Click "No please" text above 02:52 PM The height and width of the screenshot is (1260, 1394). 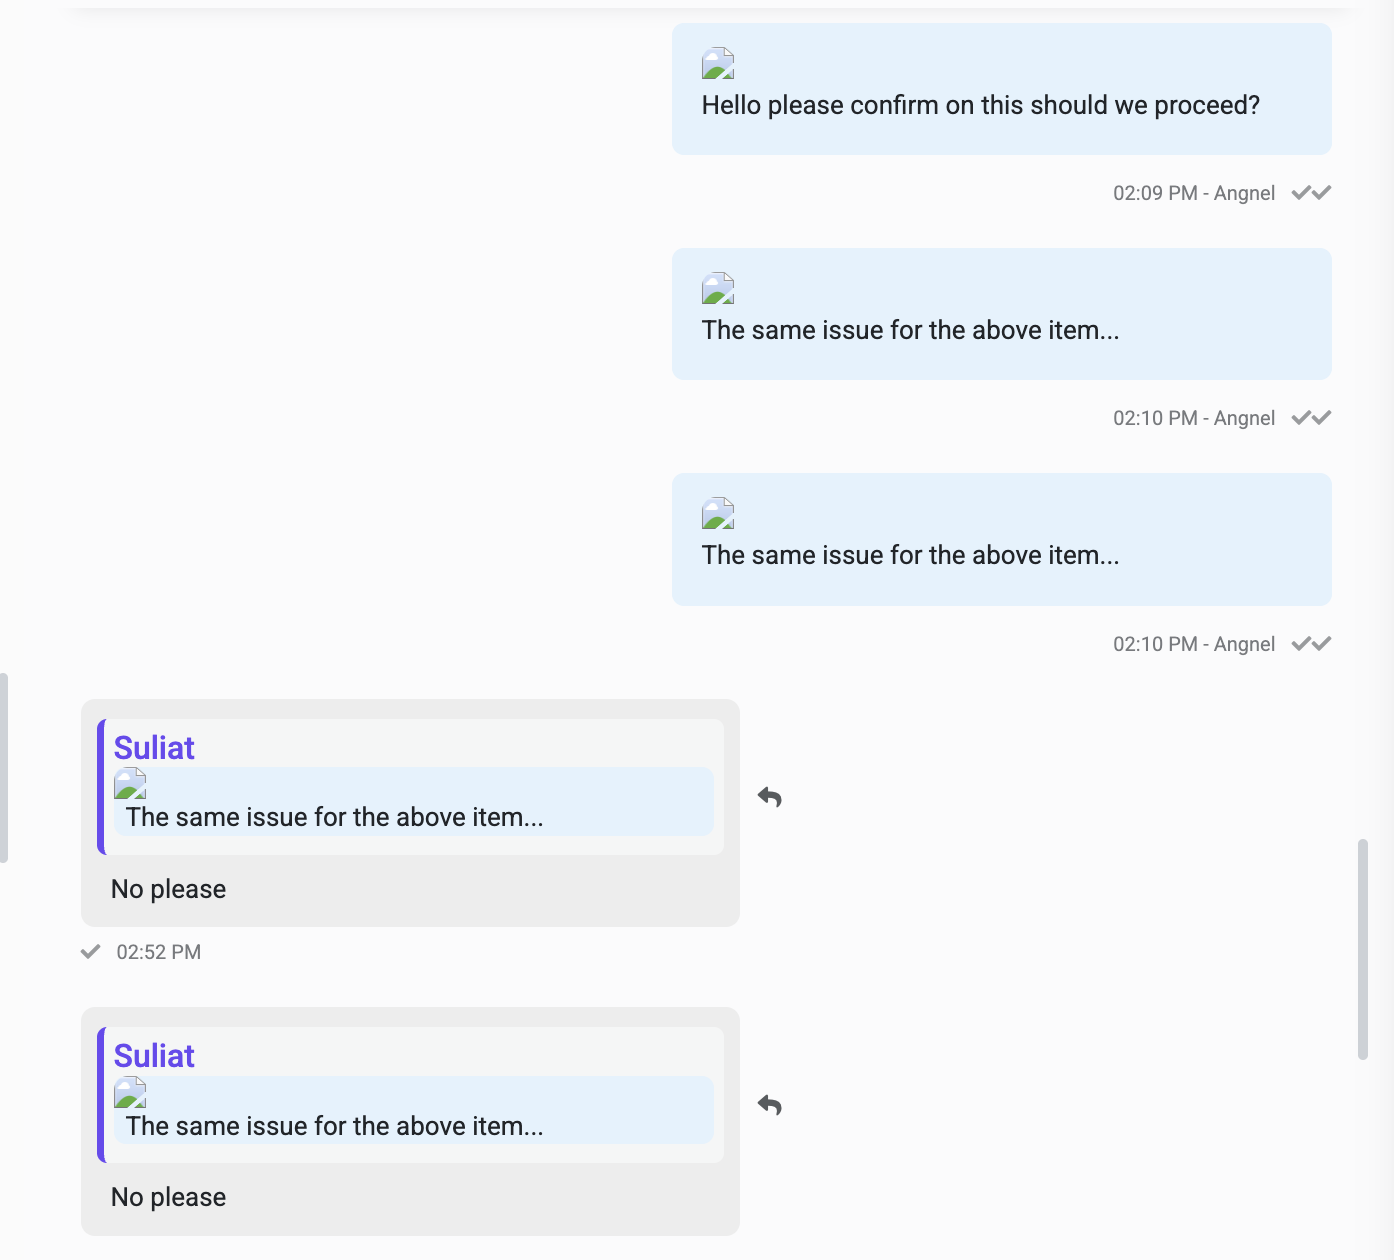[169, 889]
